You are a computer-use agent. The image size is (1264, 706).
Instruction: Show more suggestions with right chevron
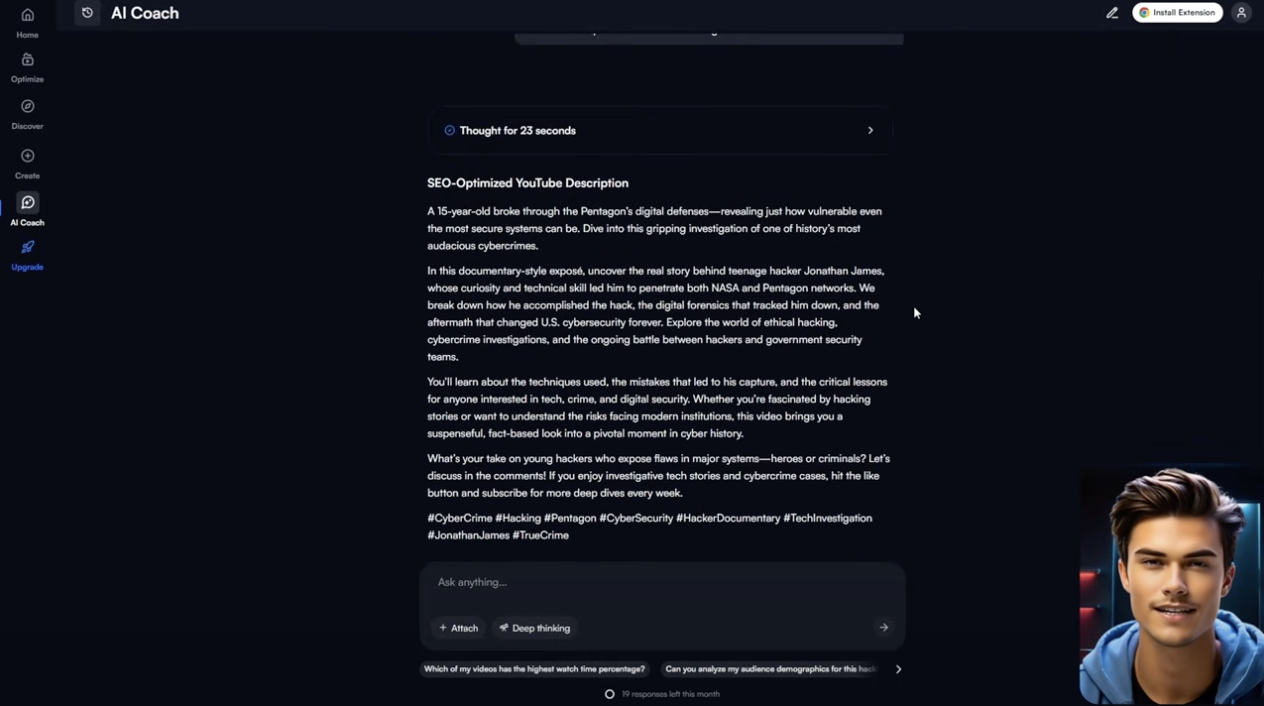[898, 669]
